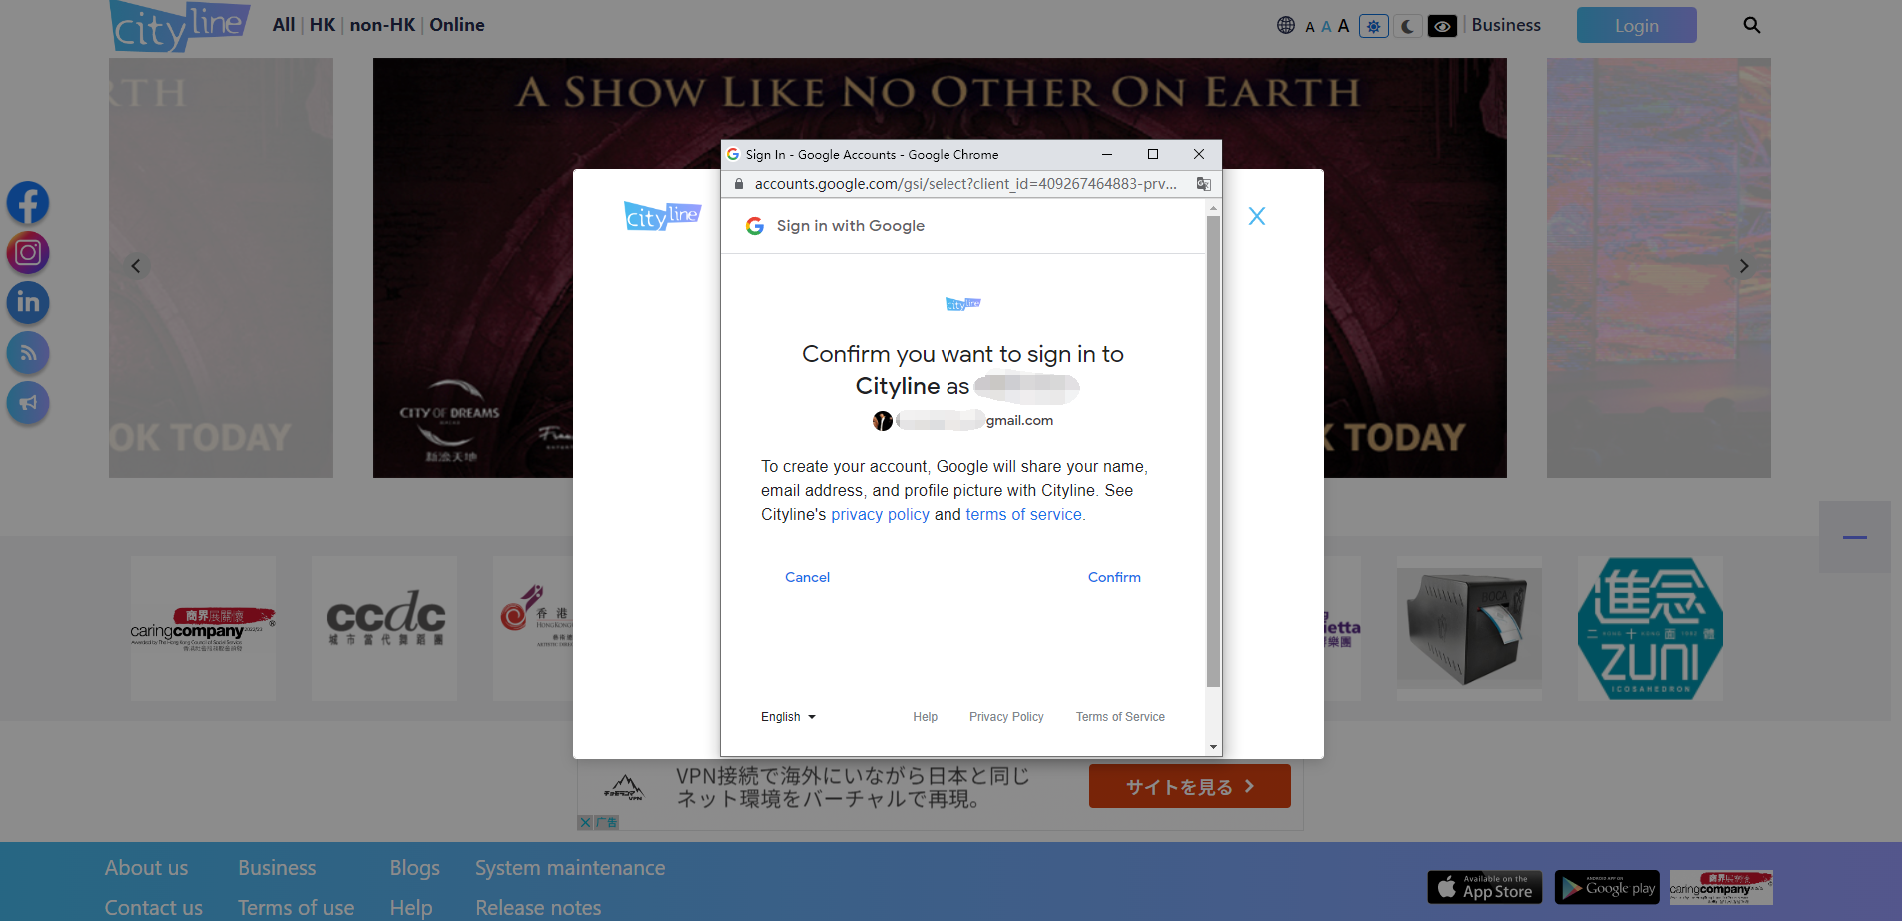
Task: Click the Google popup vertical scrollbar
Action: (1213, 450)
